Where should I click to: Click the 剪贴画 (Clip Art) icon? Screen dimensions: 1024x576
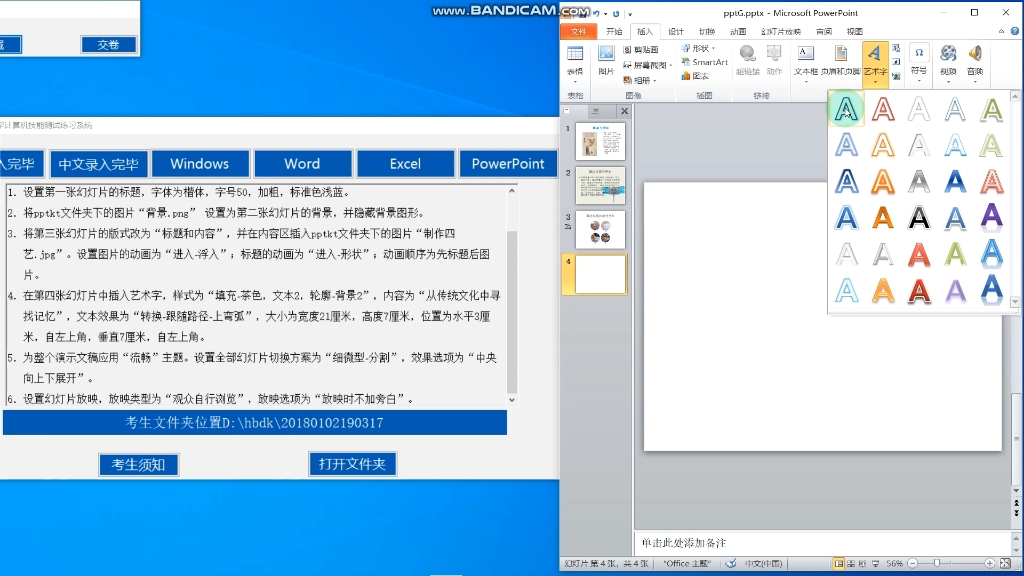coord(645,50)
